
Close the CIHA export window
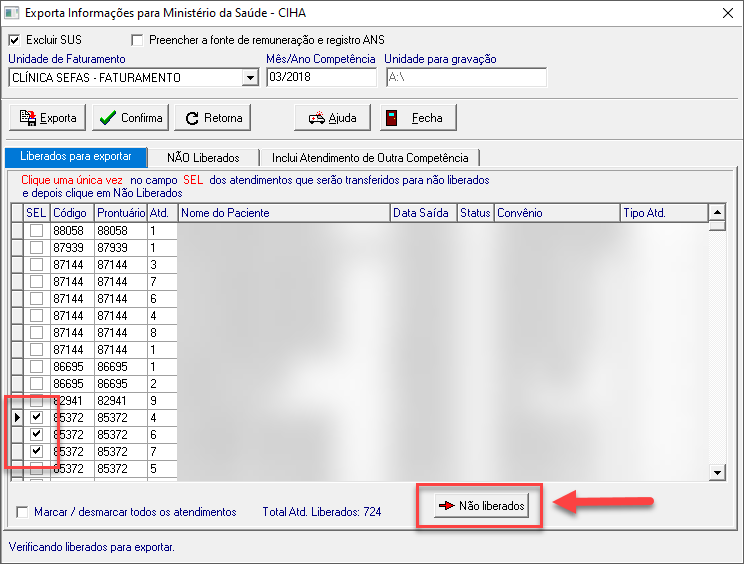[728, 13]
